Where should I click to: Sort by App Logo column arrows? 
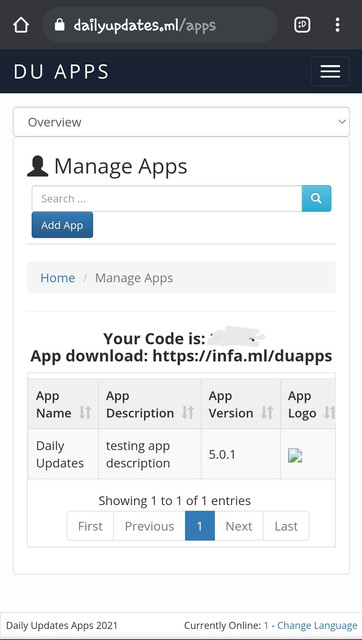[x=329, y=413]
